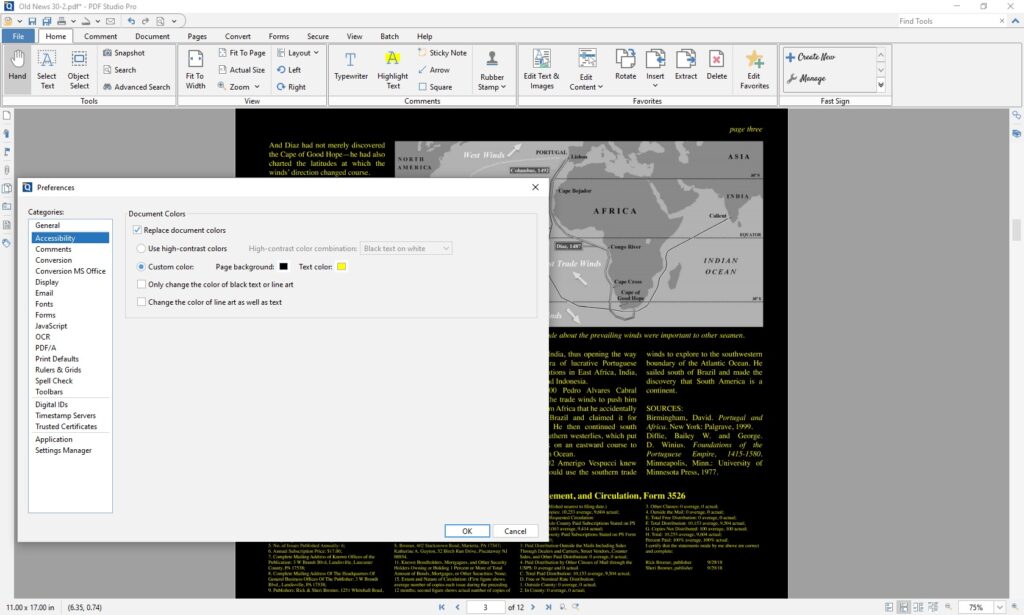Switch to the Convert ribbon tab
This screenshot has height=615, width=1024.
point(237,35)
